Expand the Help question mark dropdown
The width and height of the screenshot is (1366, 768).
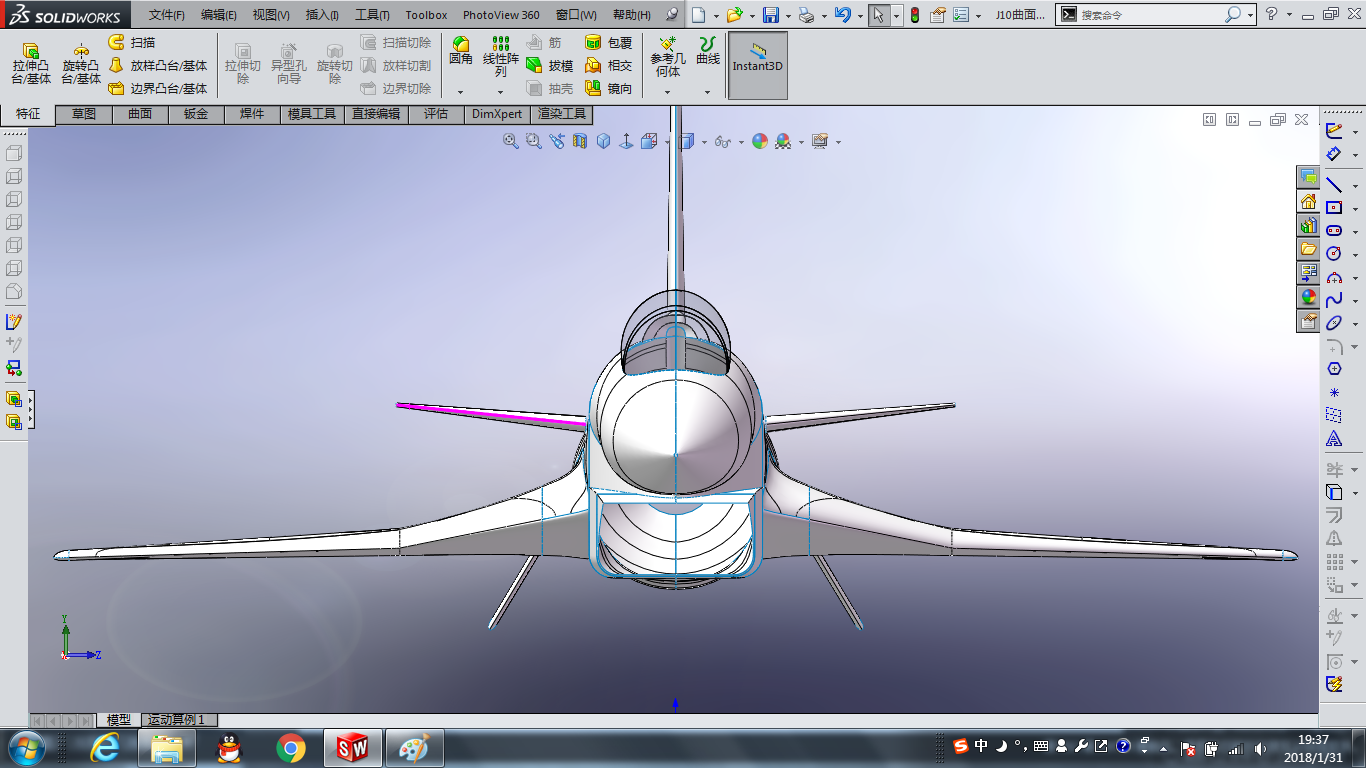(1288, 15)
